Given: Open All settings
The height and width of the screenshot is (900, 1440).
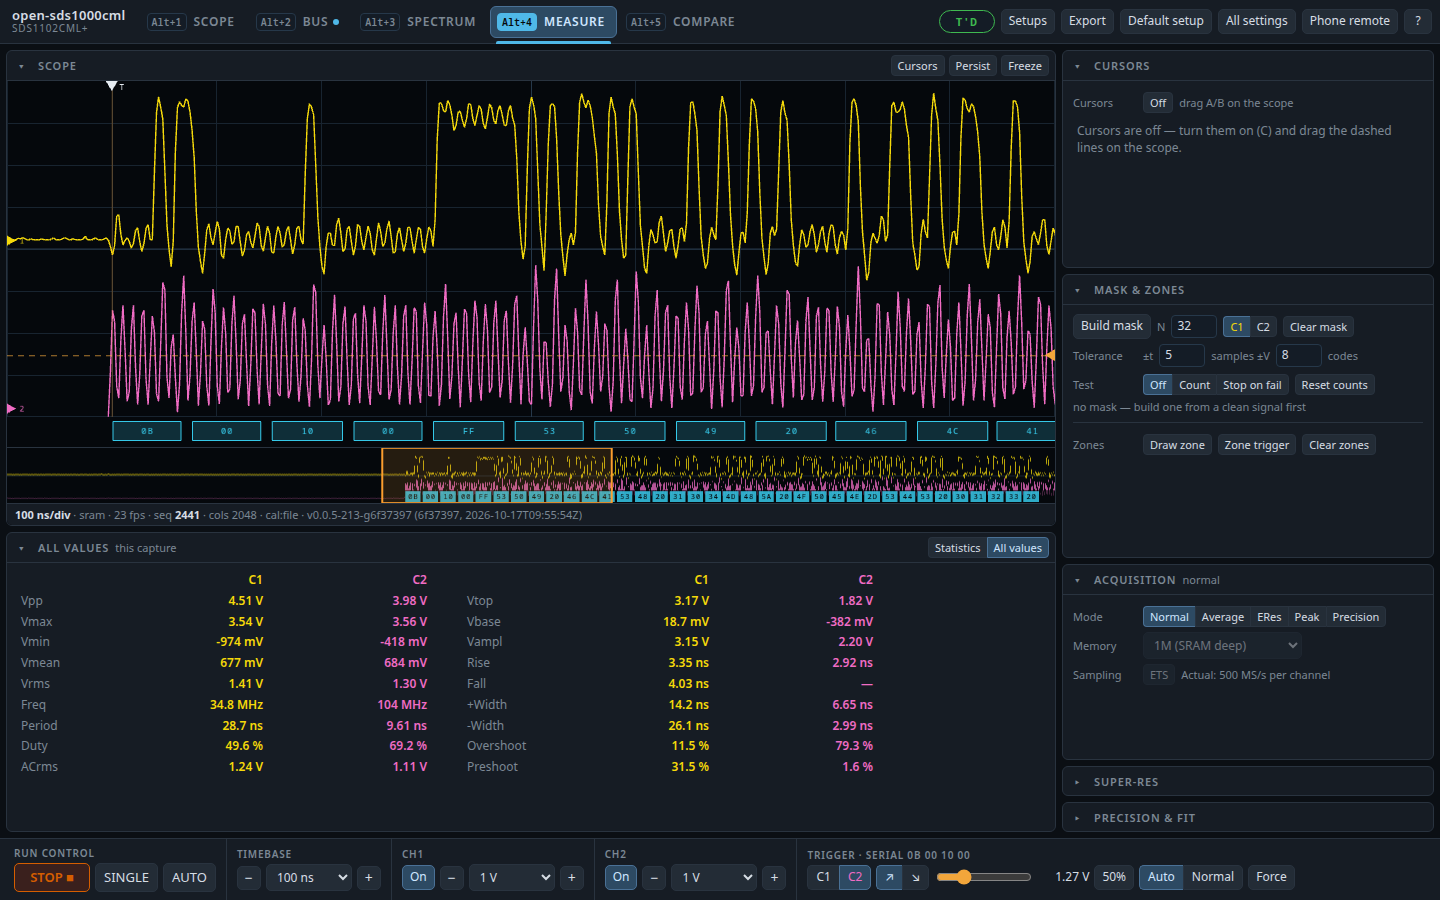Looking at the screenshot, I should (1256, 21).
